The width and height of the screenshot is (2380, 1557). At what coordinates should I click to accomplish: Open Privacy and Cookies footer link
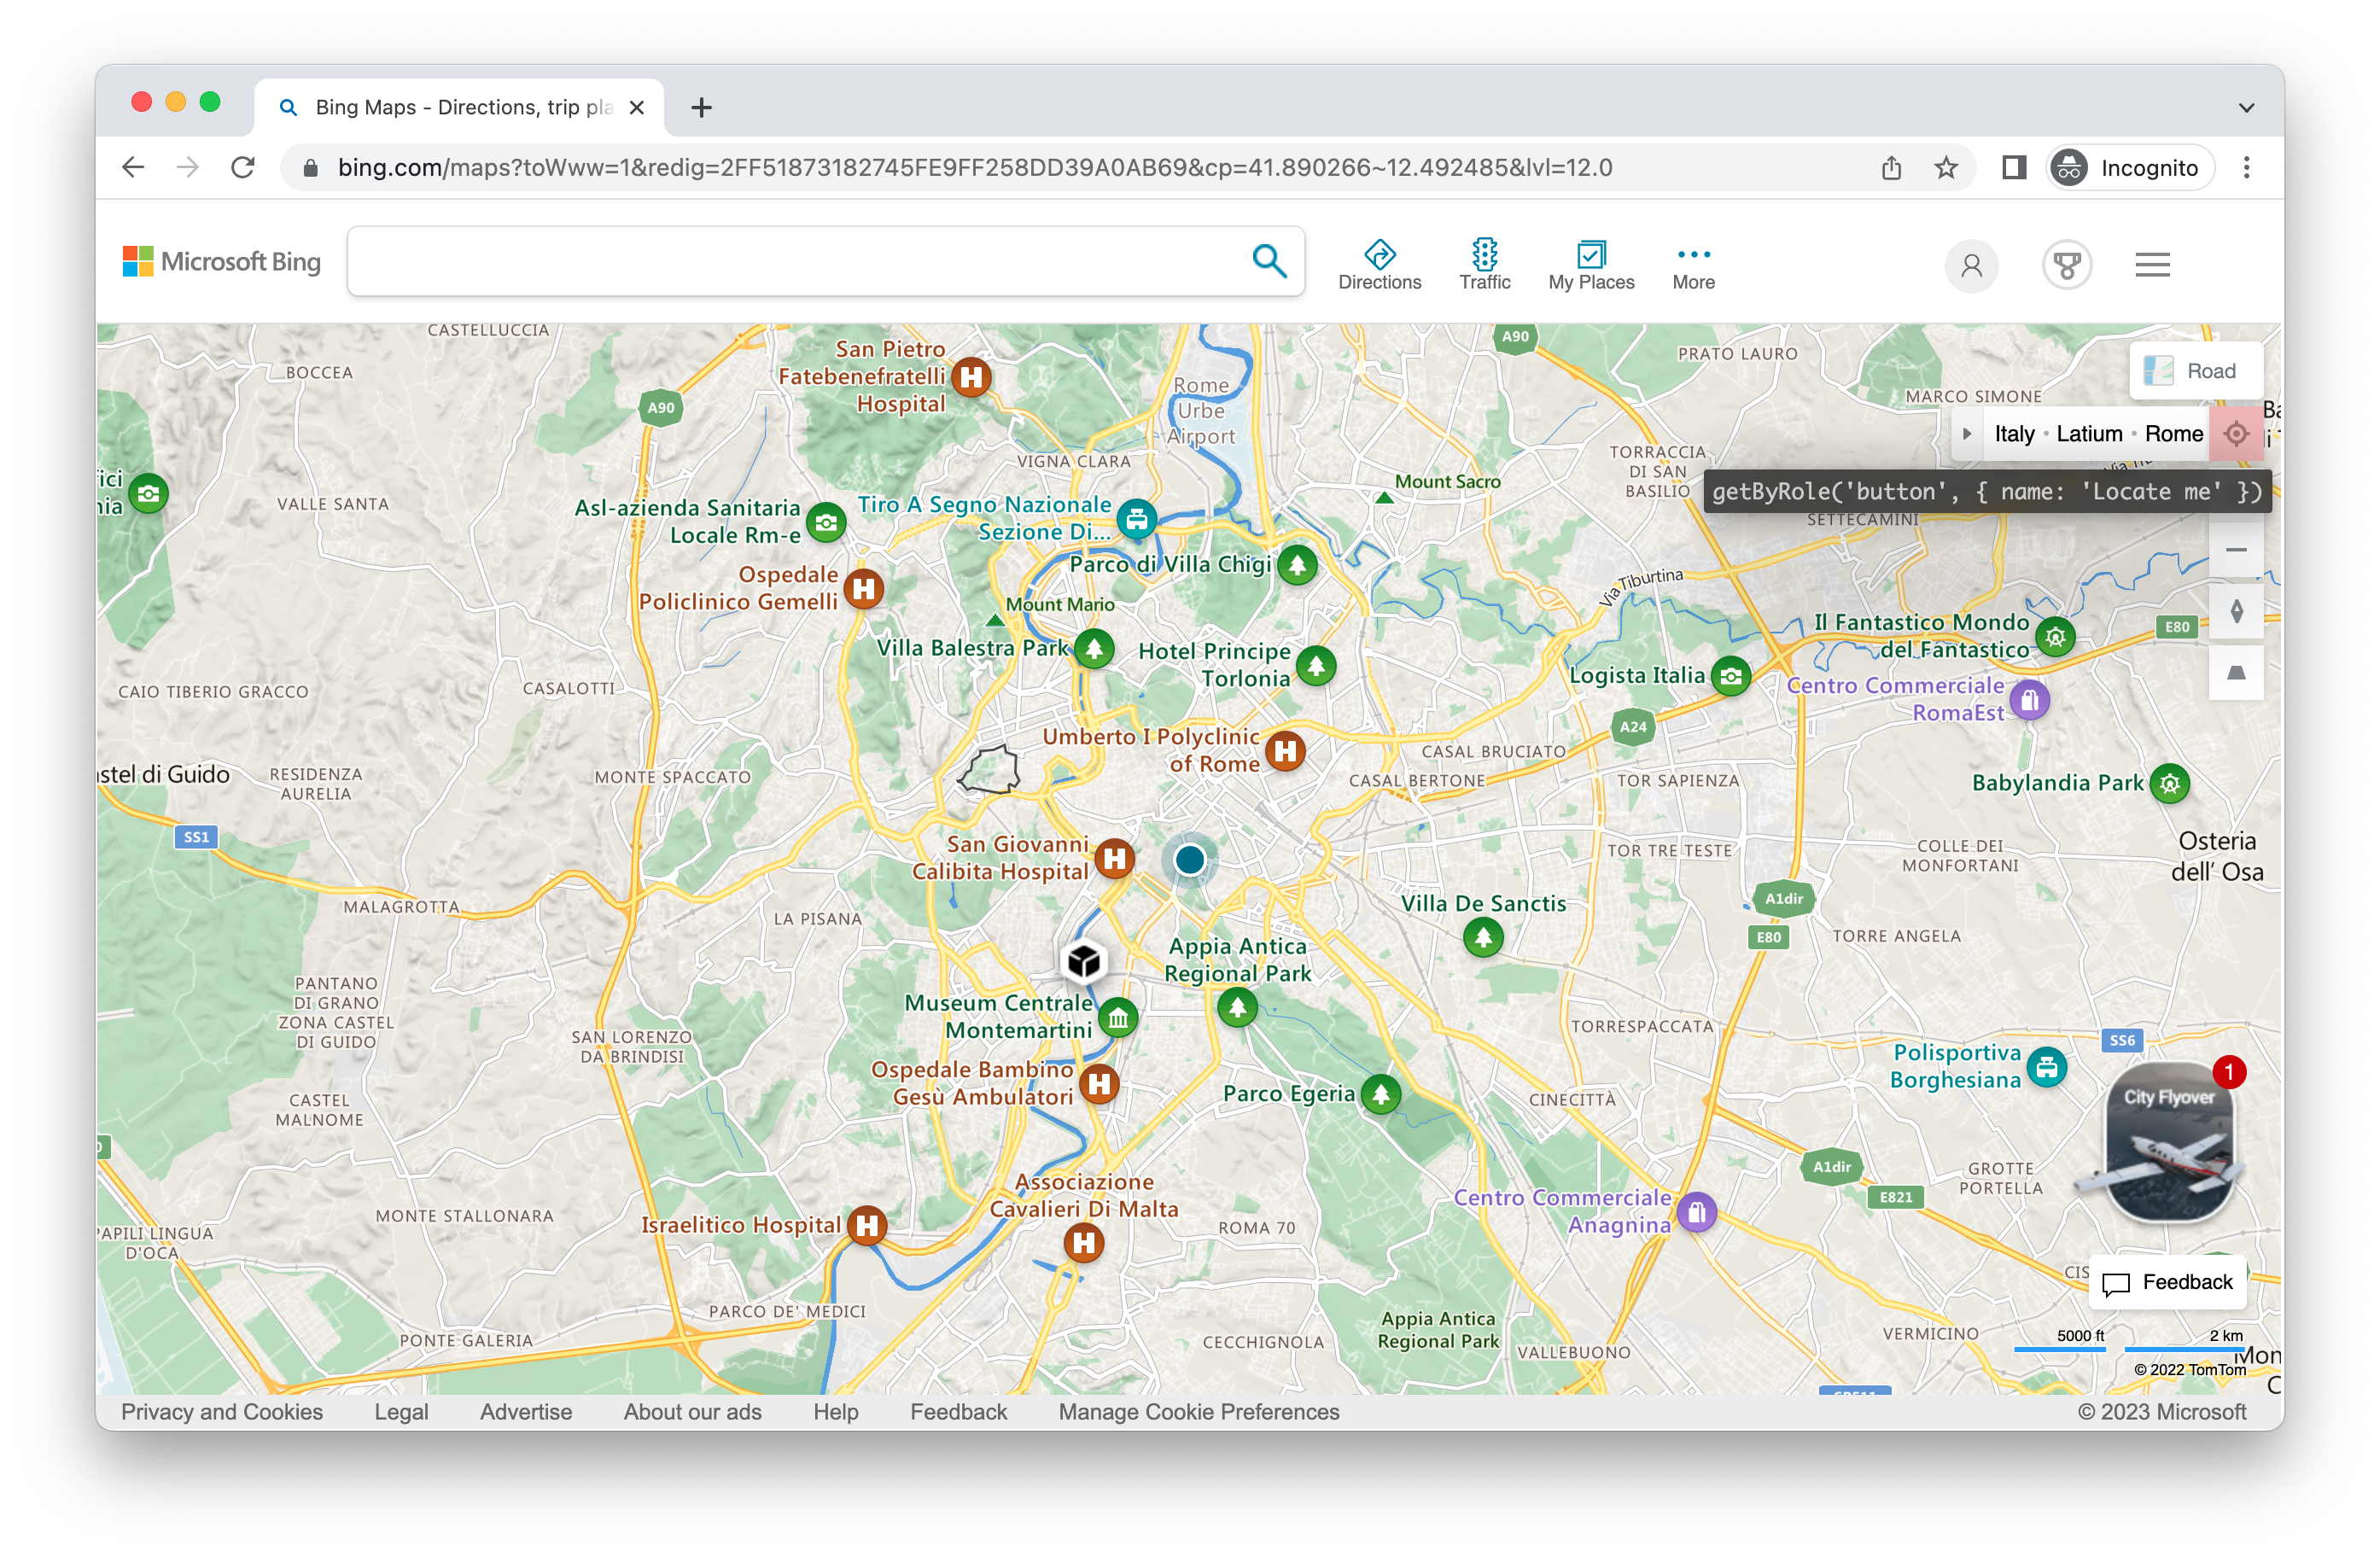point(222,1411)
